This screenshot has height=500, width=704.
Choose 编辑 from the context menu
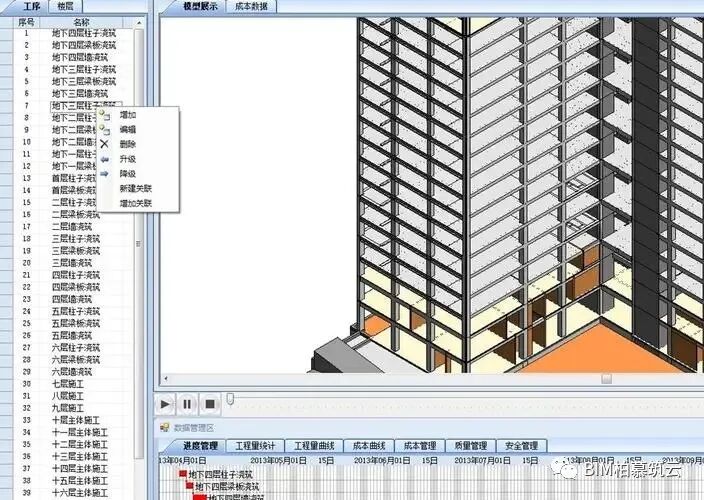tap(128, 130)
